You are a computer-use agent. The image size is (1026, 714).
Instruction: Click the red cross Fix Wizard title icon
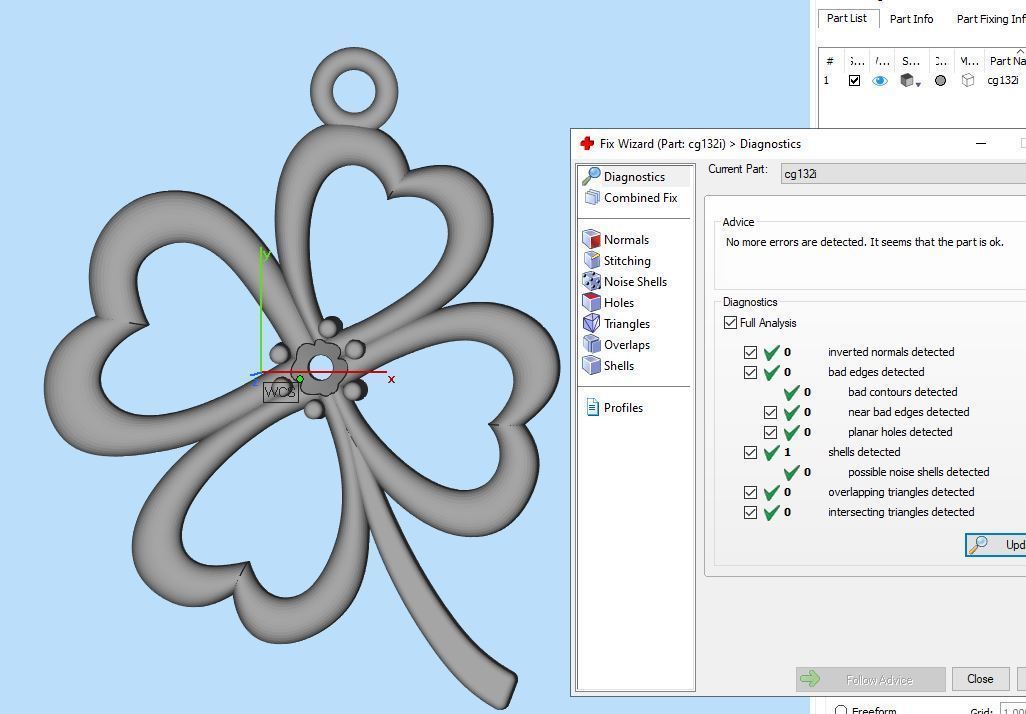tap(587, 143)
